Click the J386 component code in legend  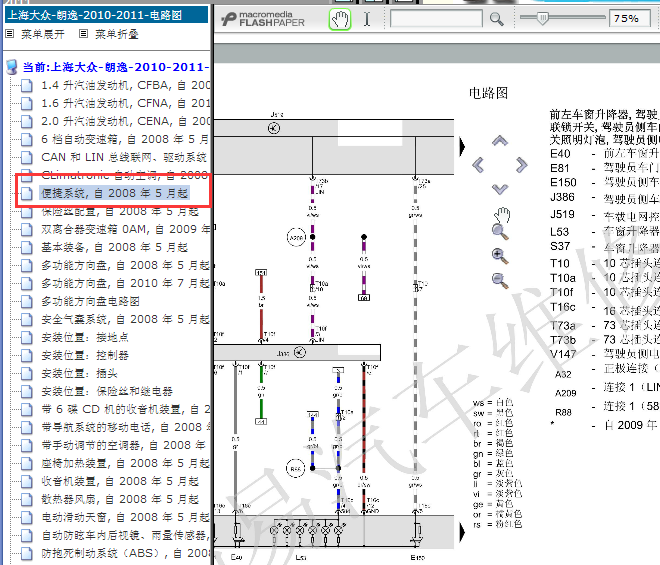tap(562, 197)
